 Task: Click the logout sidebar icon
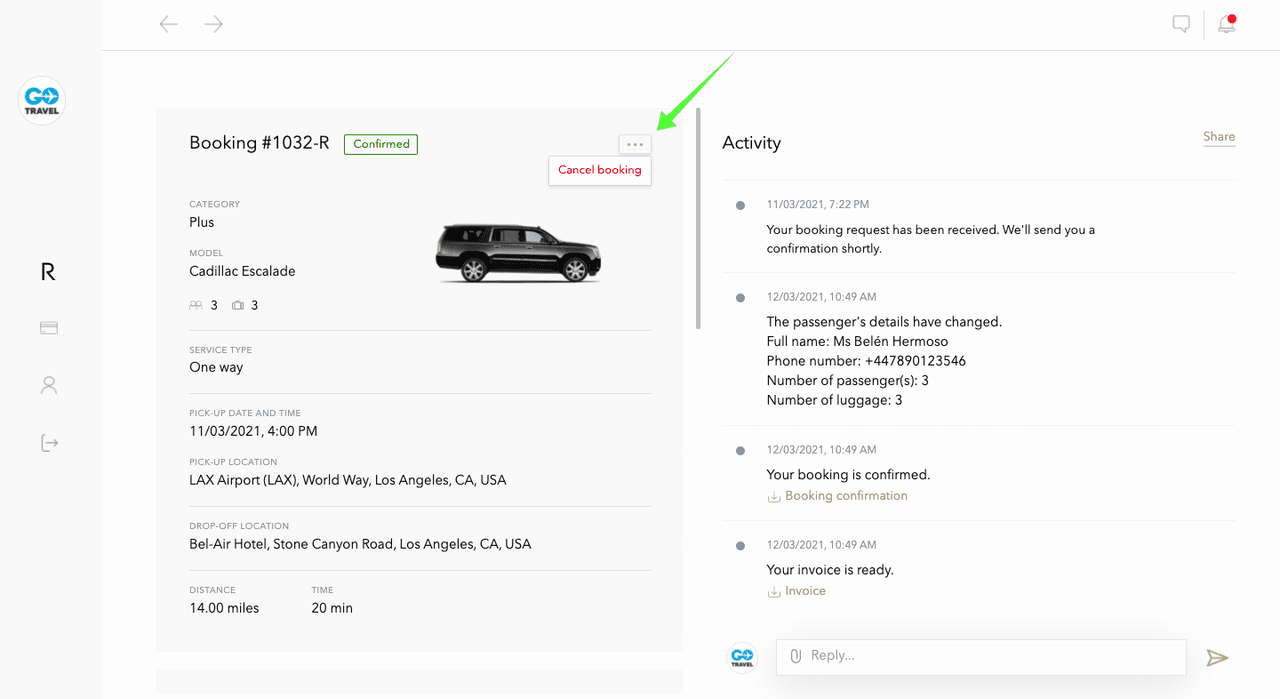click(49, 443)
